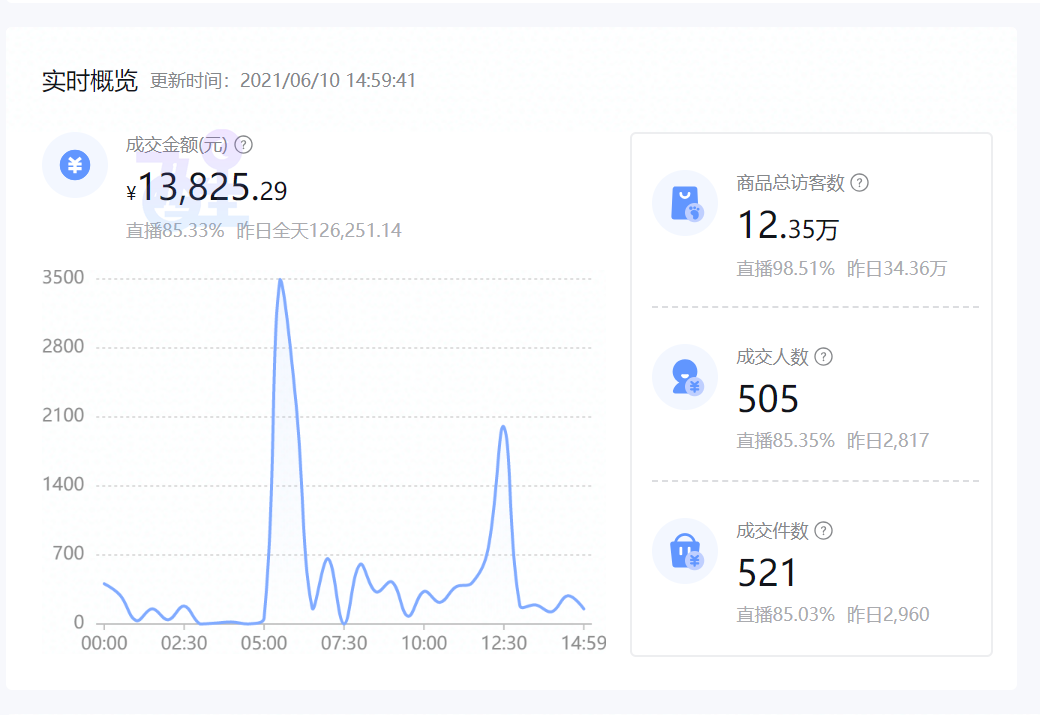
Task: Select the shopping basket icon next to 成交件数
Action: click(x=685, y=551)
